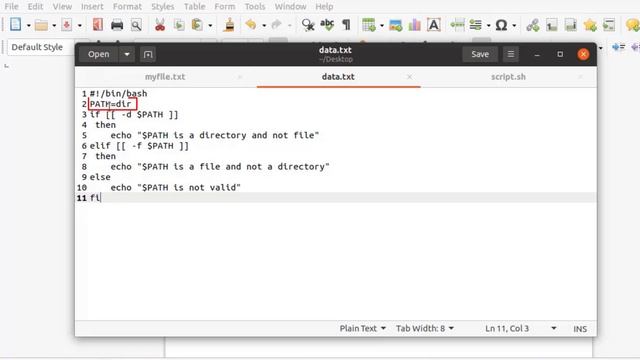Click the Insert Image icon
Screen dimensions: 640x360
396,25
